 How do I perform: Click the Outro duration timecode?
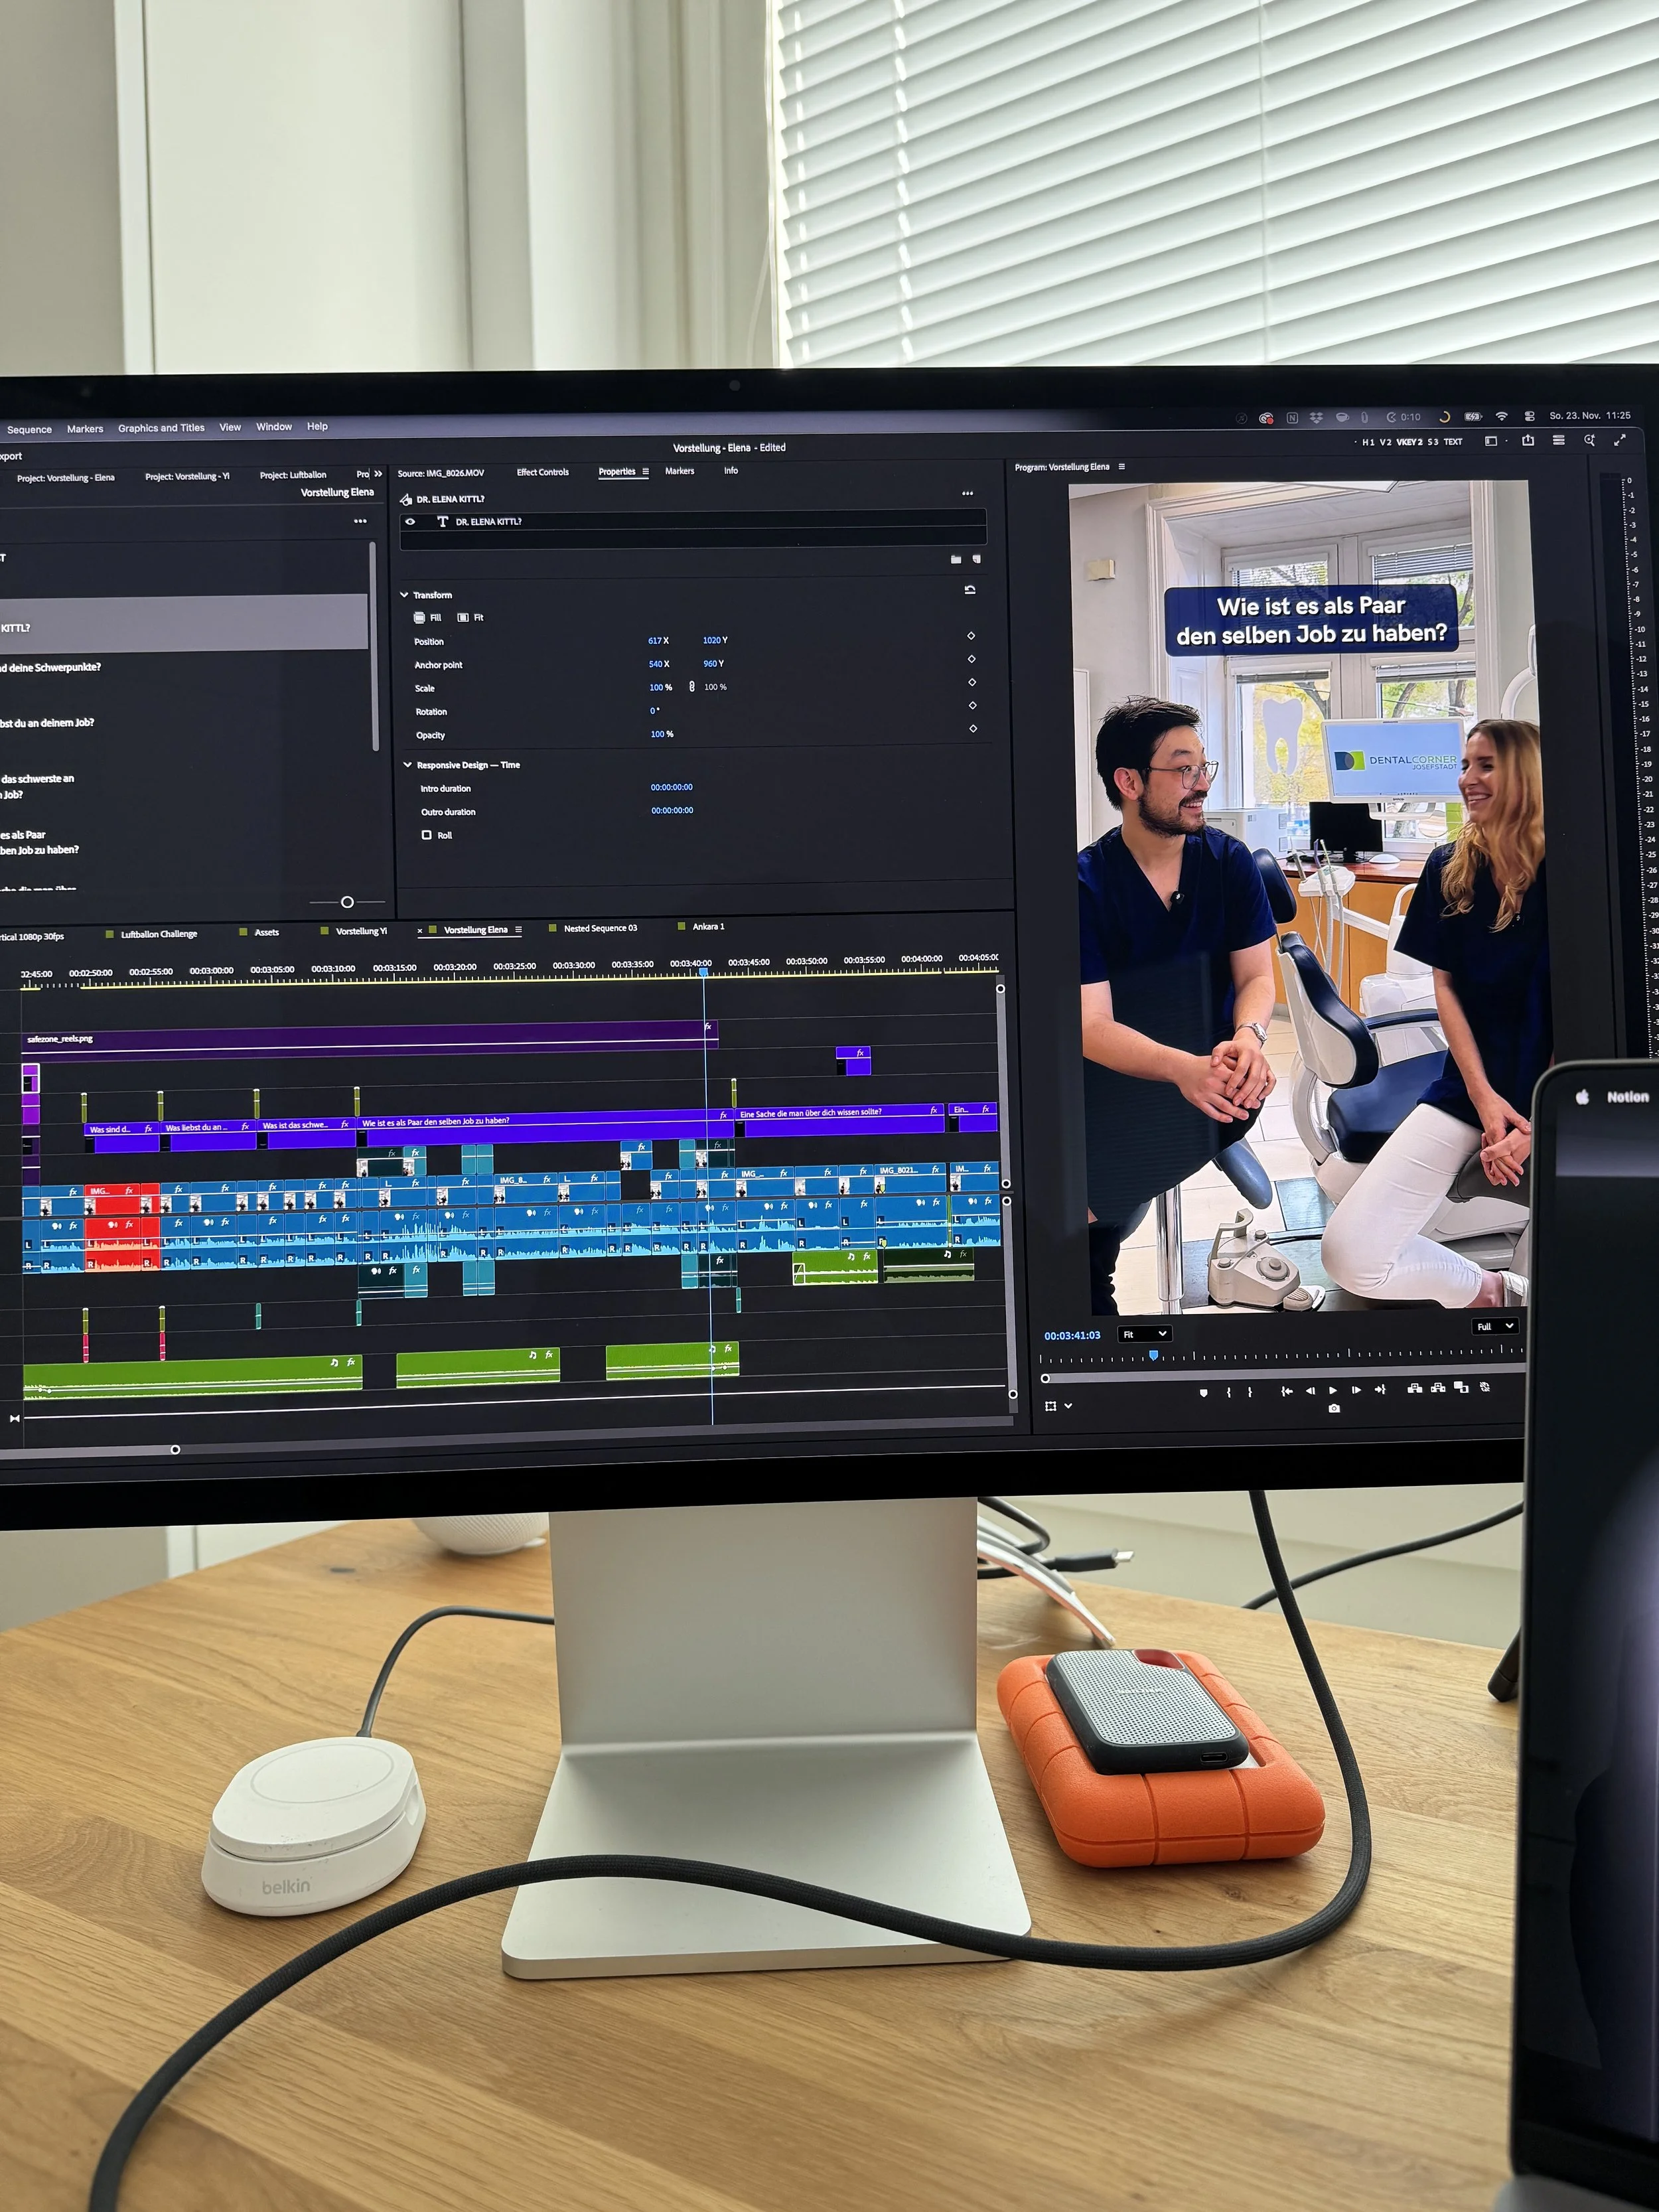coord(672,810)
